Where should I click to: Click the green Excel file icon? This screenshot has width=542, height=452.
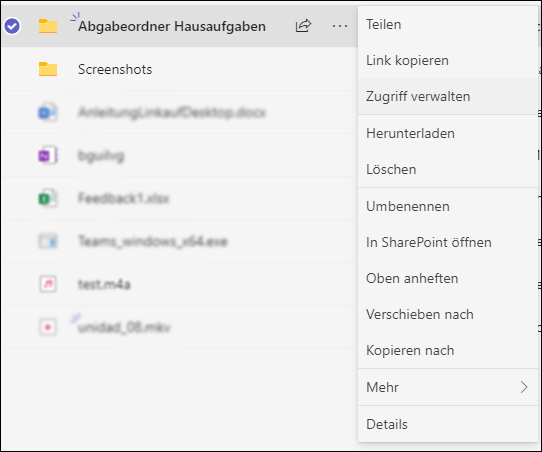(x=48, y=198)
